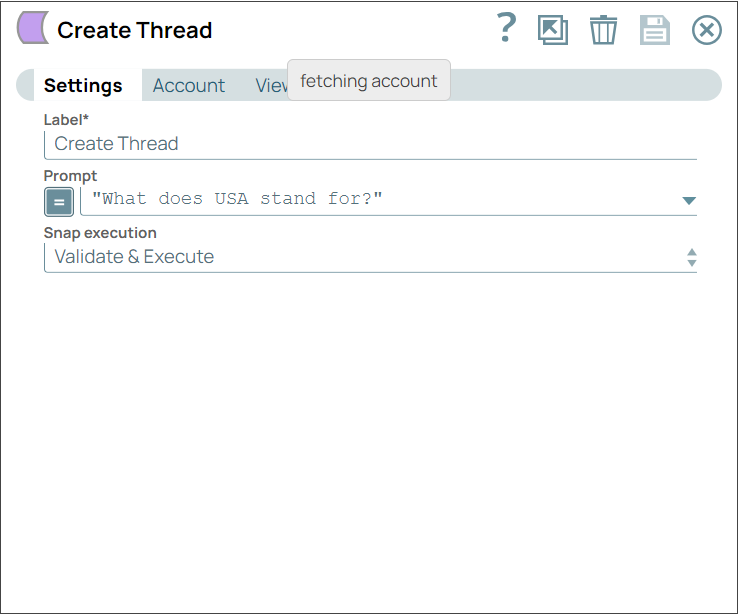Edit the Label field Create Thread
Viewport: 738px width, 614px height.
coord(370,144)
